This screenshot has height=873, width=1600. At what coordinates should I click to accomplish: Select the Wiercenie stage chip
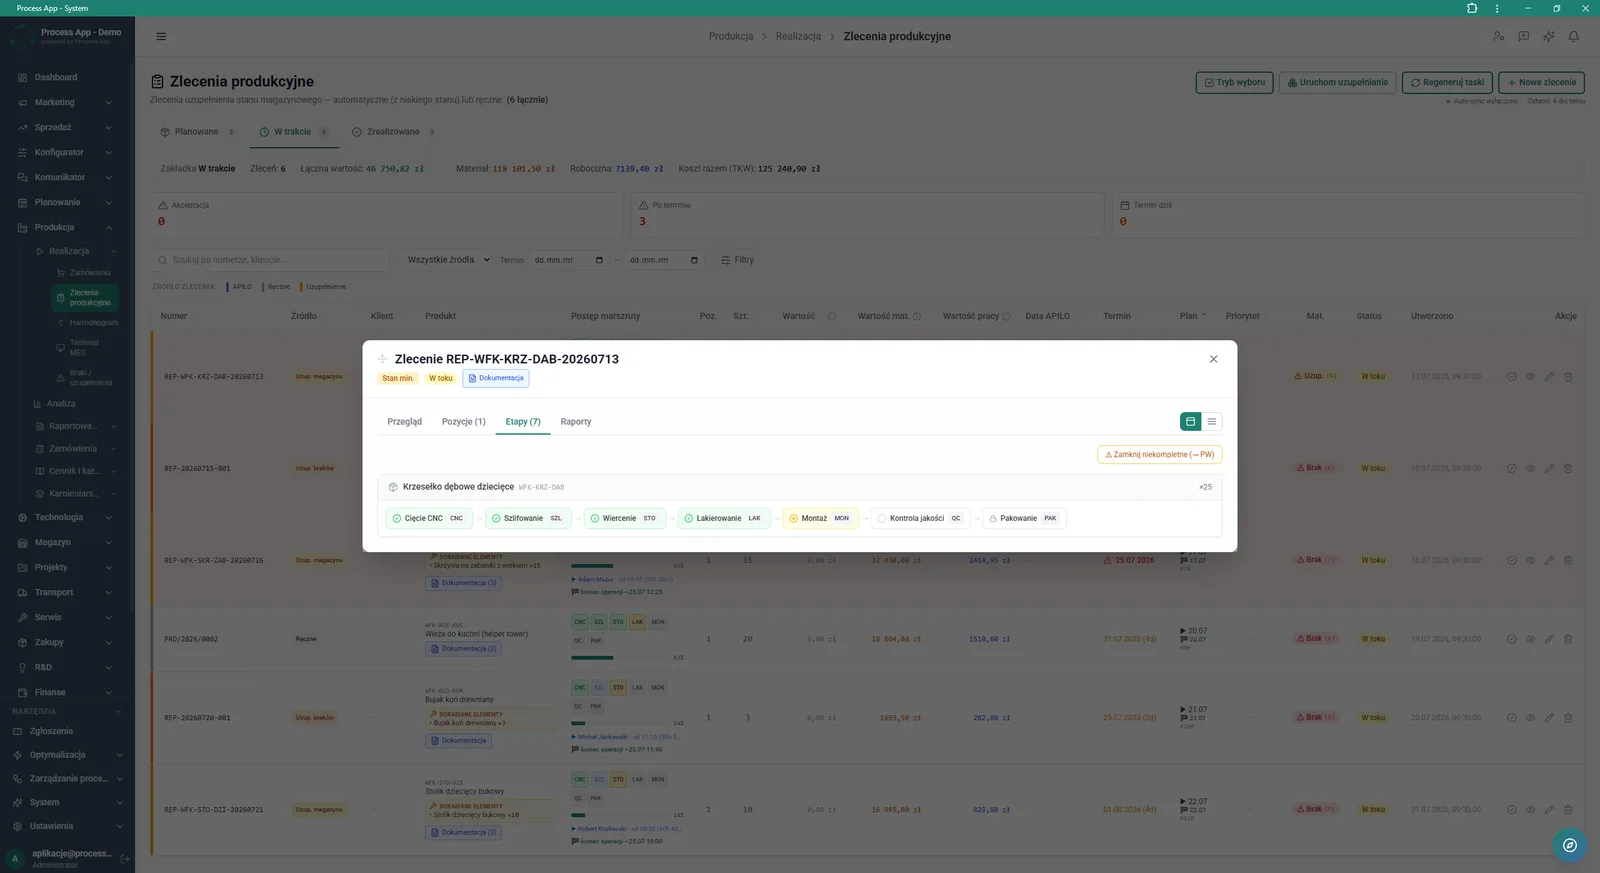[624, 518]
